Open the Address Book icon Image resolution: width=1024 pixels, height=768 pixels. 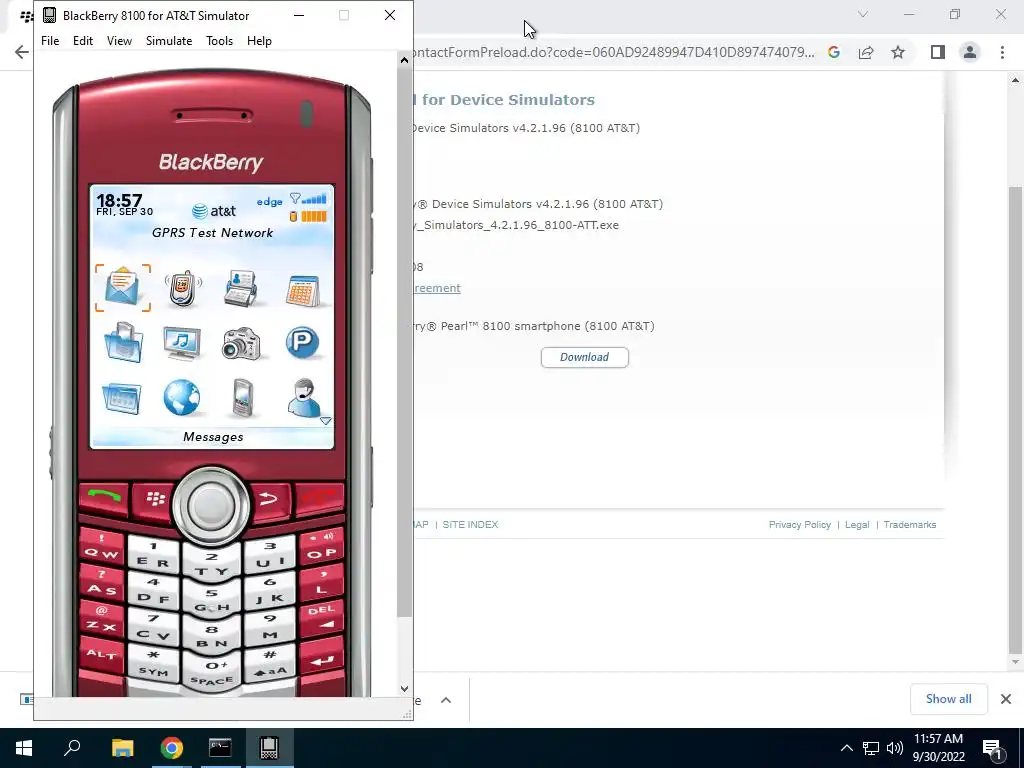(241, 288)
